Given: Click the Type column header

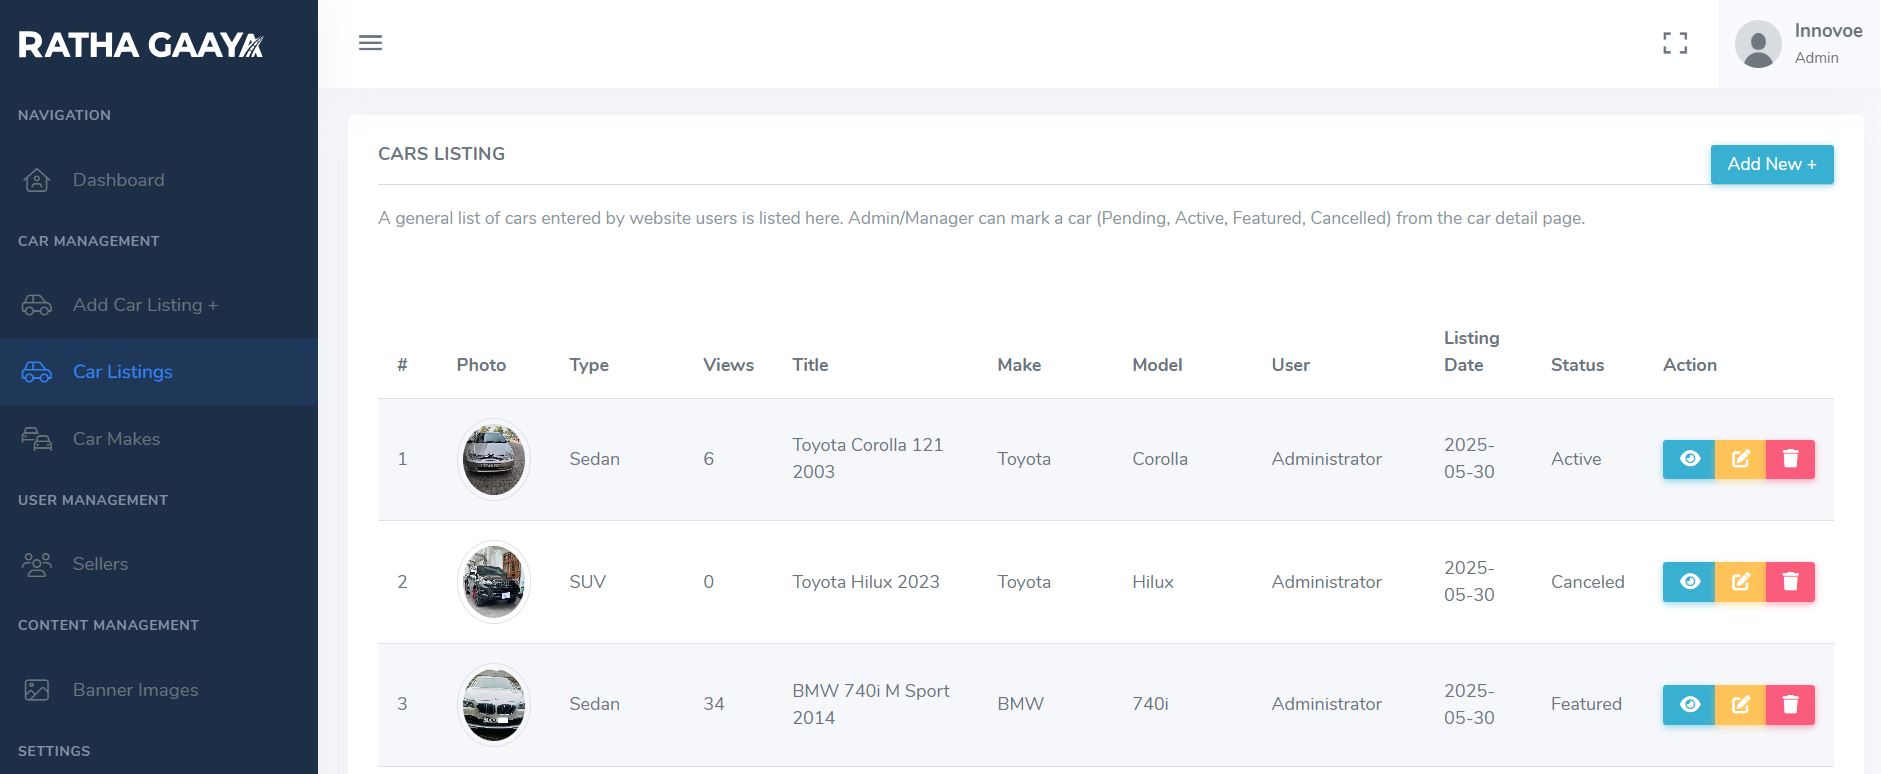Looking at the screenshot, I should 589,365.
